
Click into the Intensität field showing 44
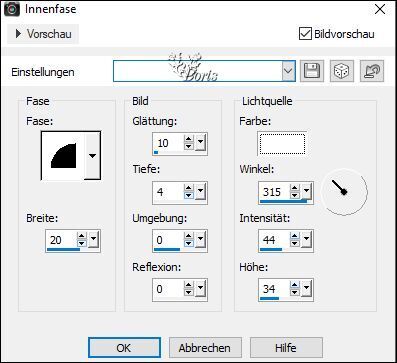(275, 240)
